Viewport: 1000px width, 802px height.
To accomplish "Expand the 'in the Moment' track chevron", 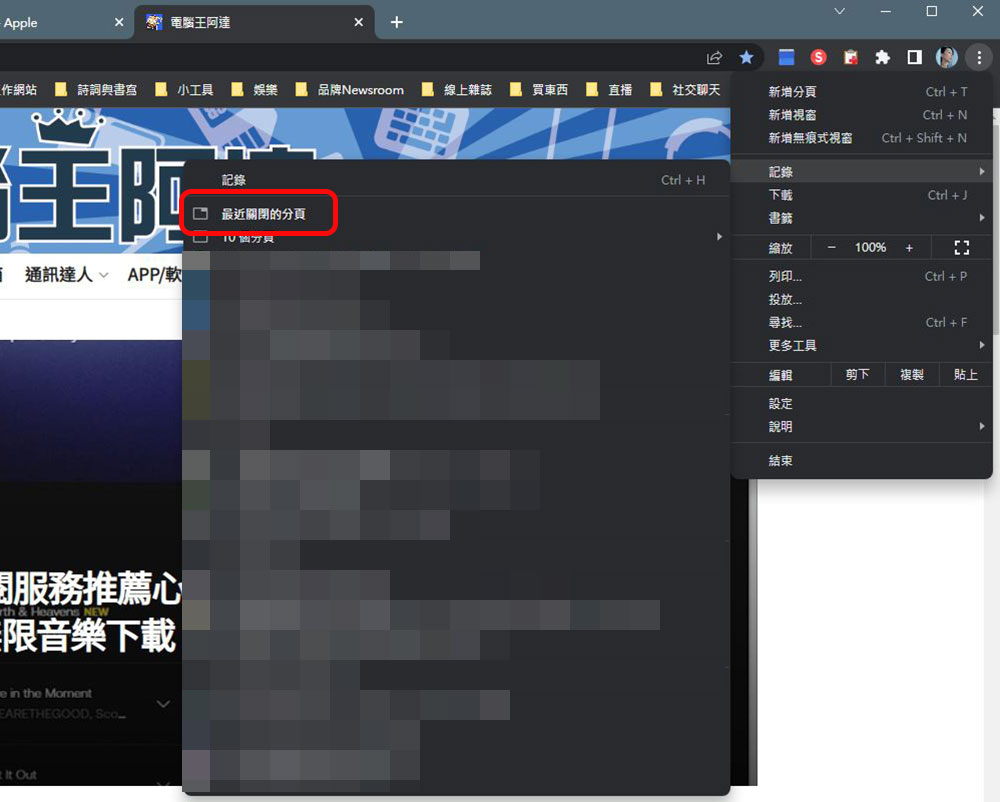I will pyautogui.click(x=163, y=704).
